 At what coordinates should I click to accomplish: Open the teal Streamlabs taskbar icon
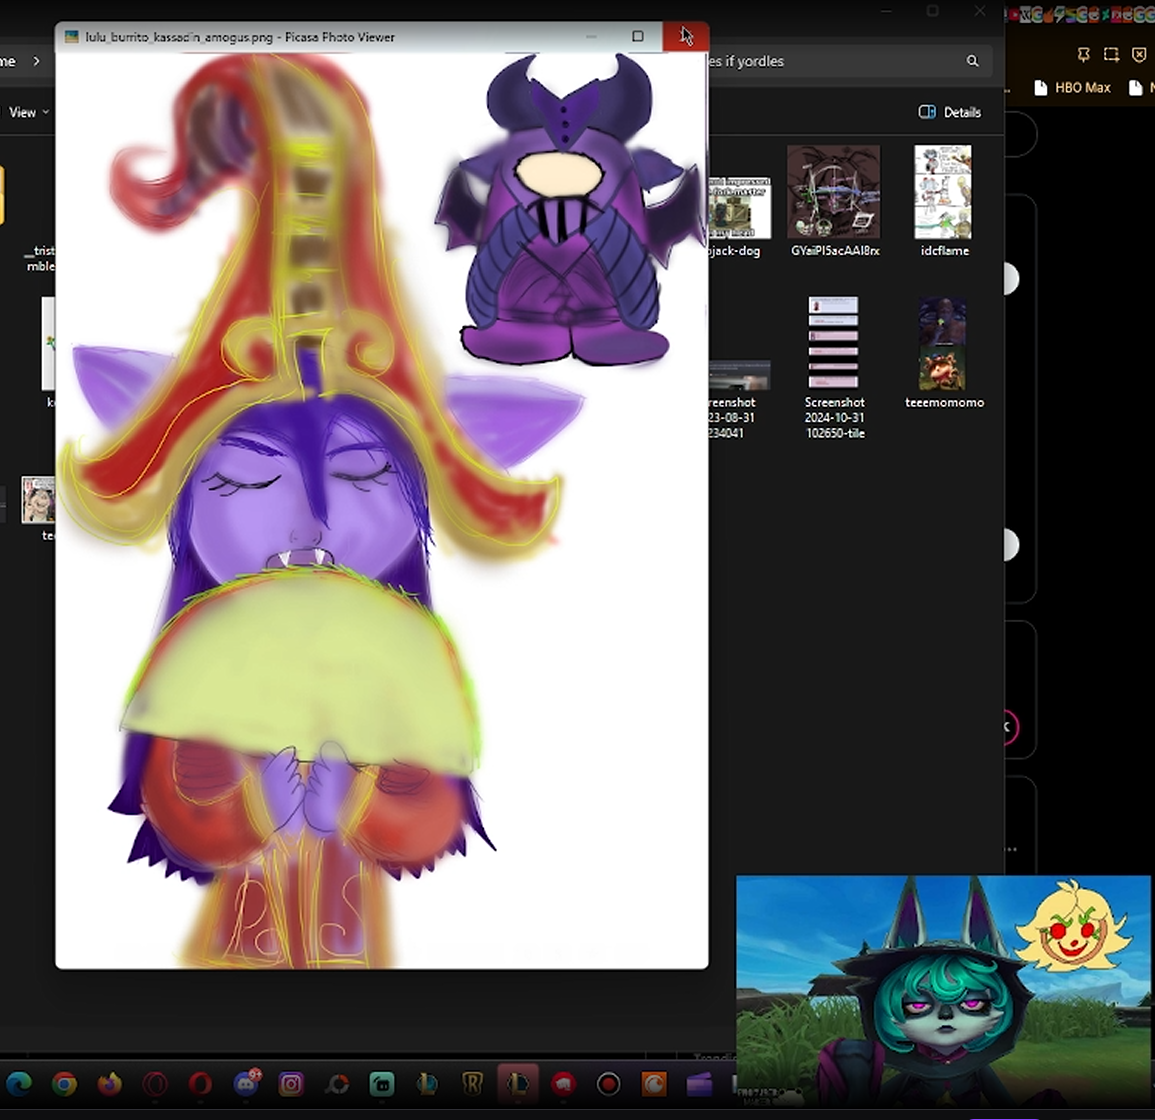click(382, 1084)
